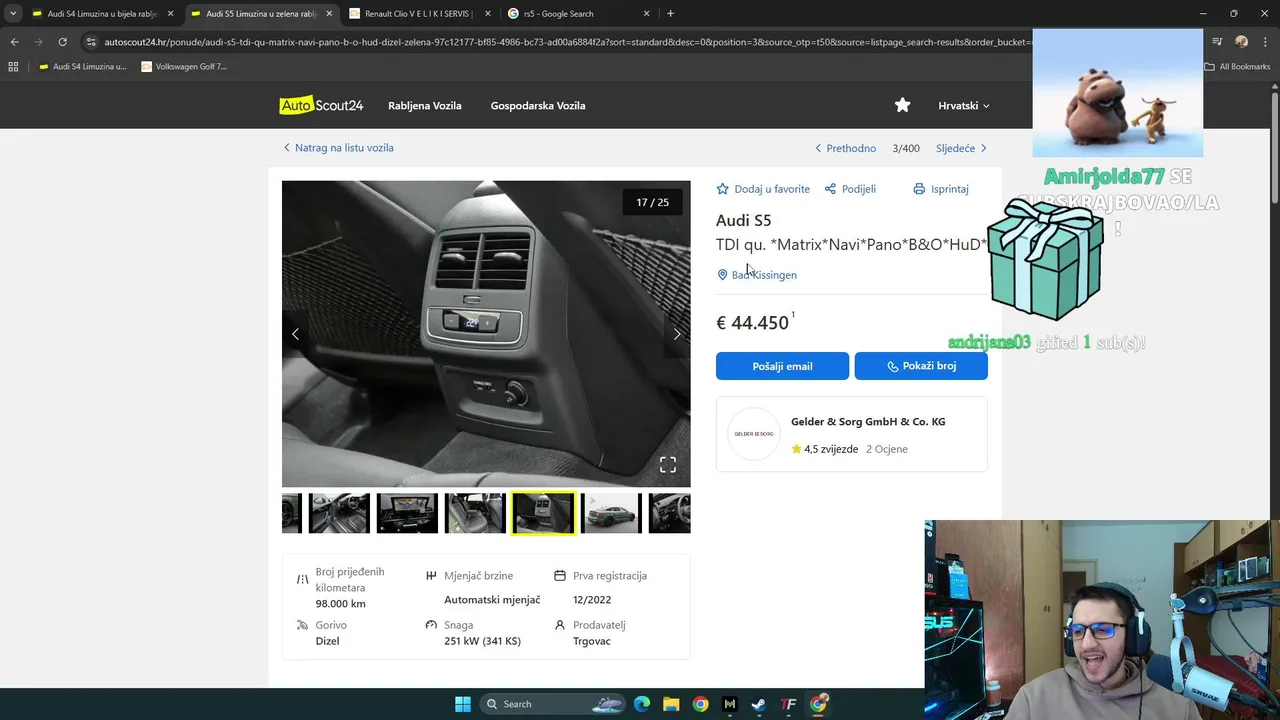This screenshot has height=720, width=1280.
Task: Open the site information icon in address bar
Action: point(91,42)
